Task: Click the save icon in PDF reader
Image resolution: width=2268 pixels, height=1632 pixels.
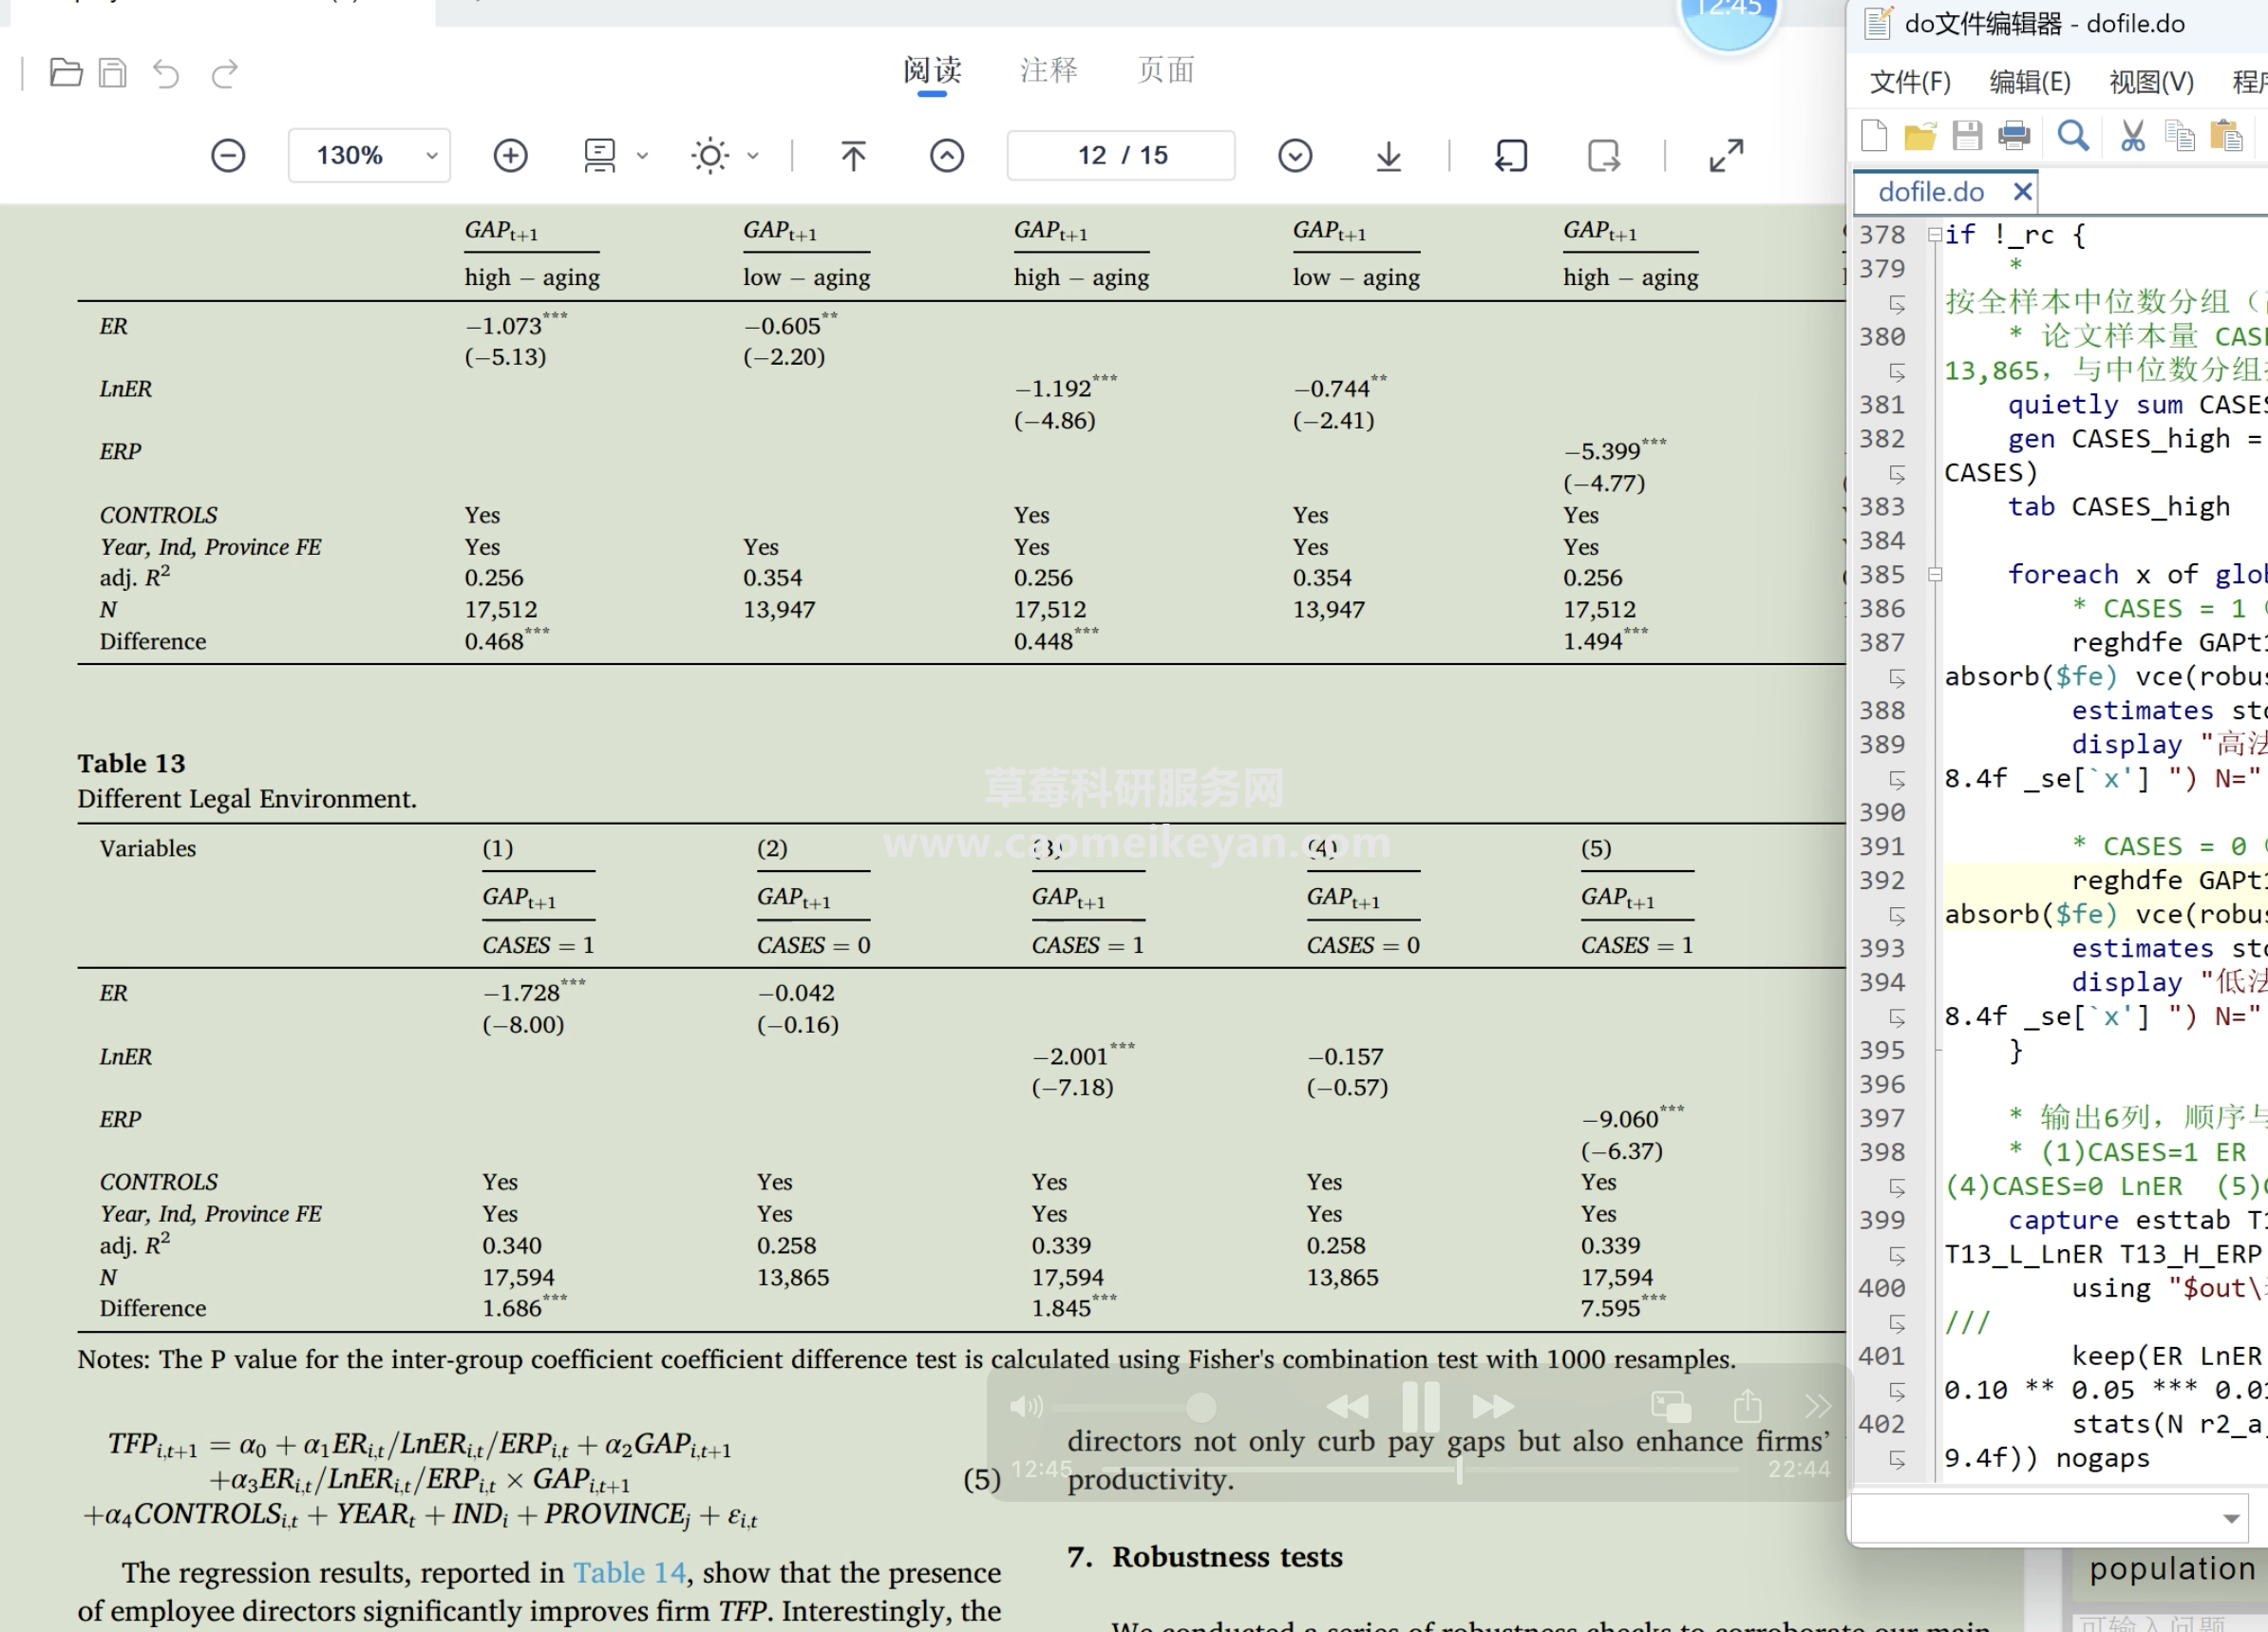Action: (113, 73)
